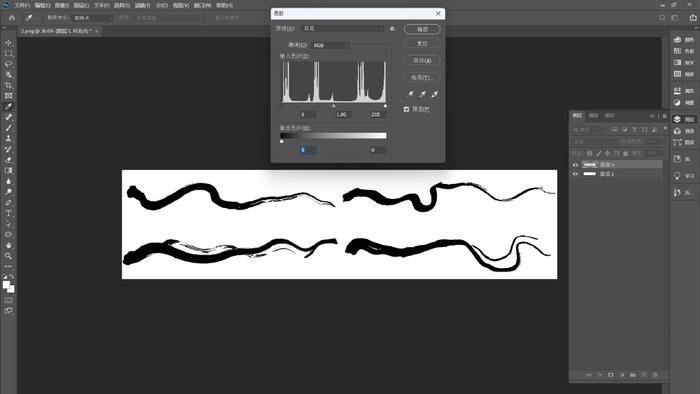Open the File menu

[x=22, y=5]
